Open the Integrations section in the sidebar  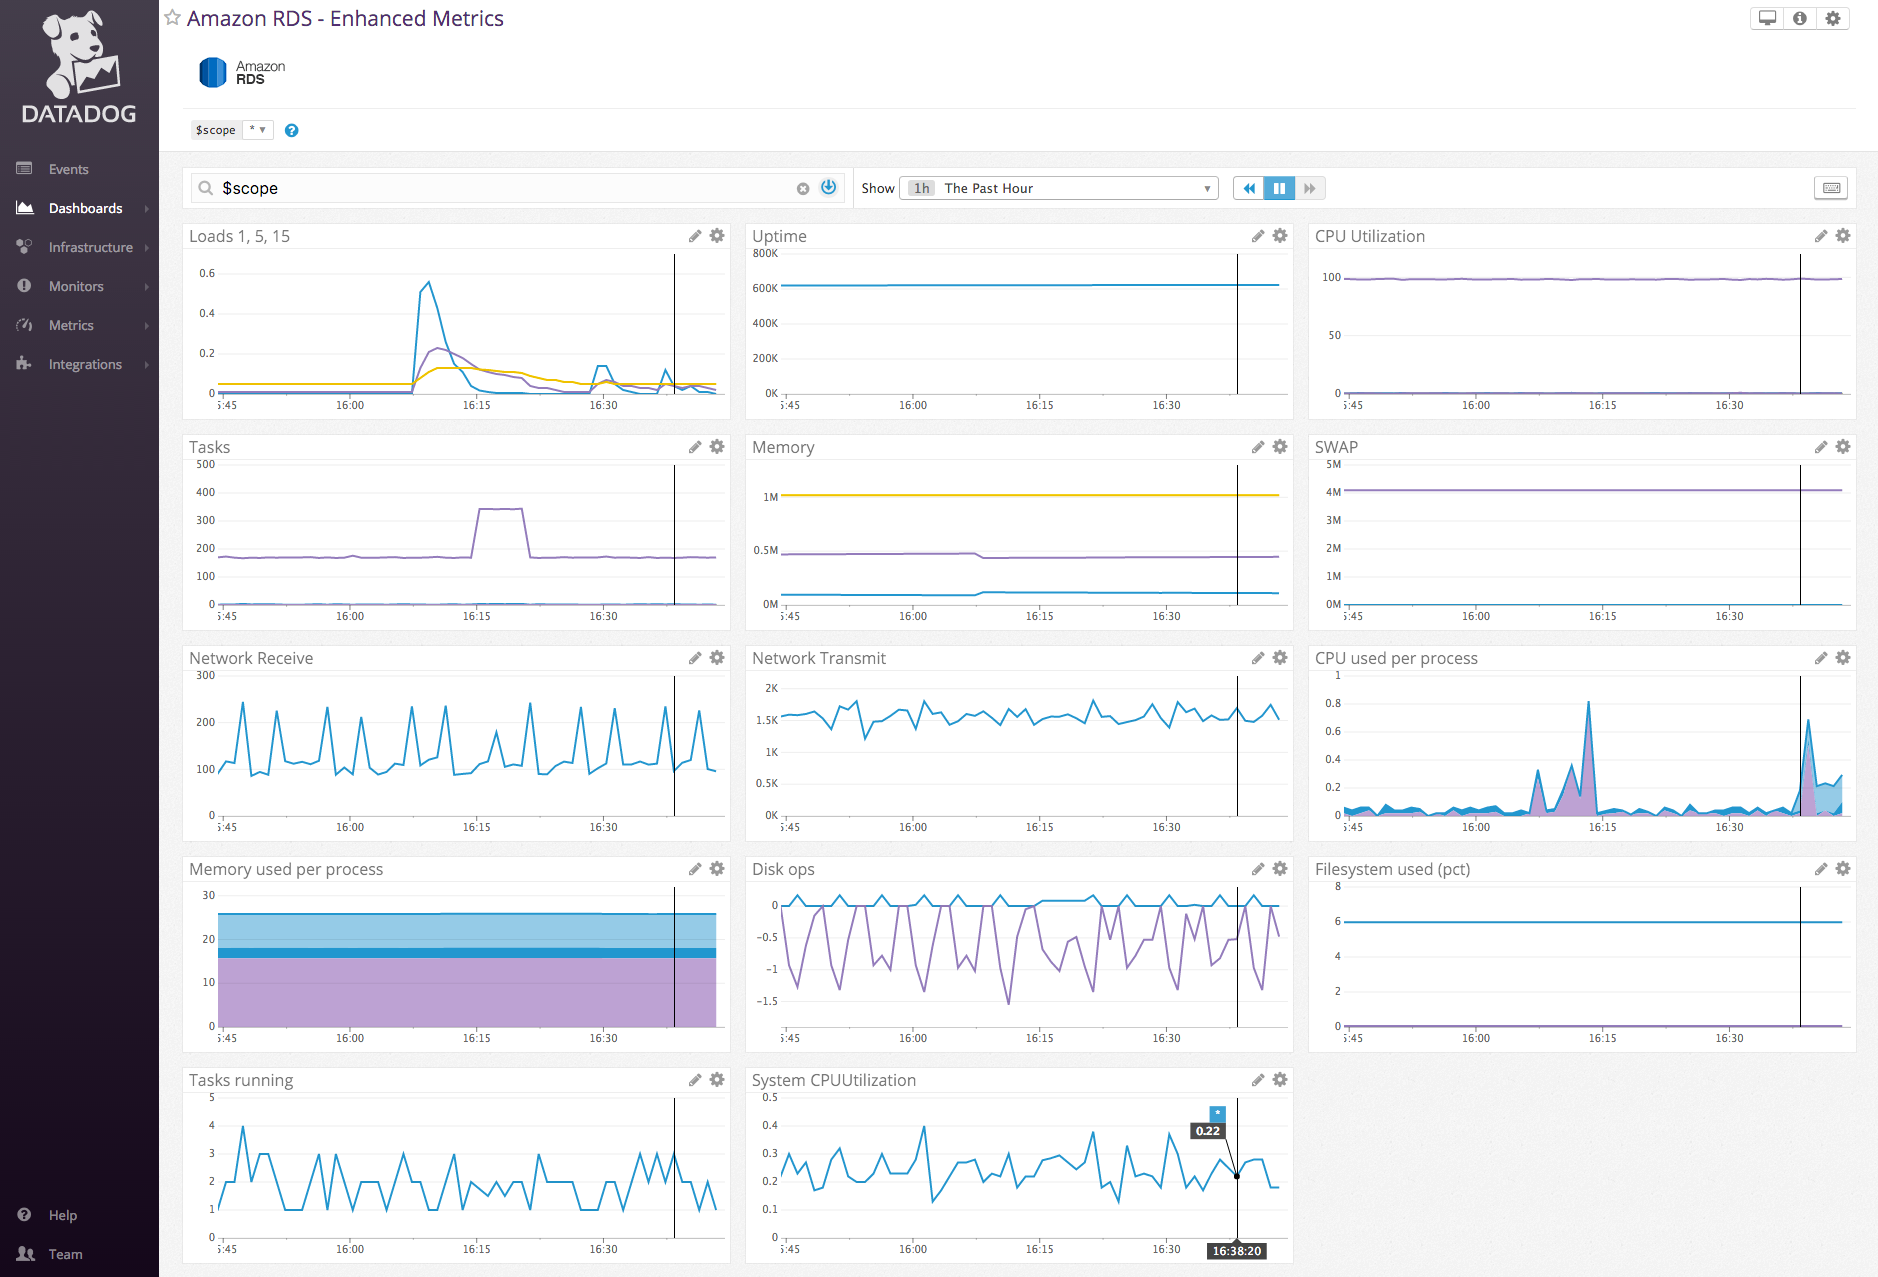click(85, 364)
